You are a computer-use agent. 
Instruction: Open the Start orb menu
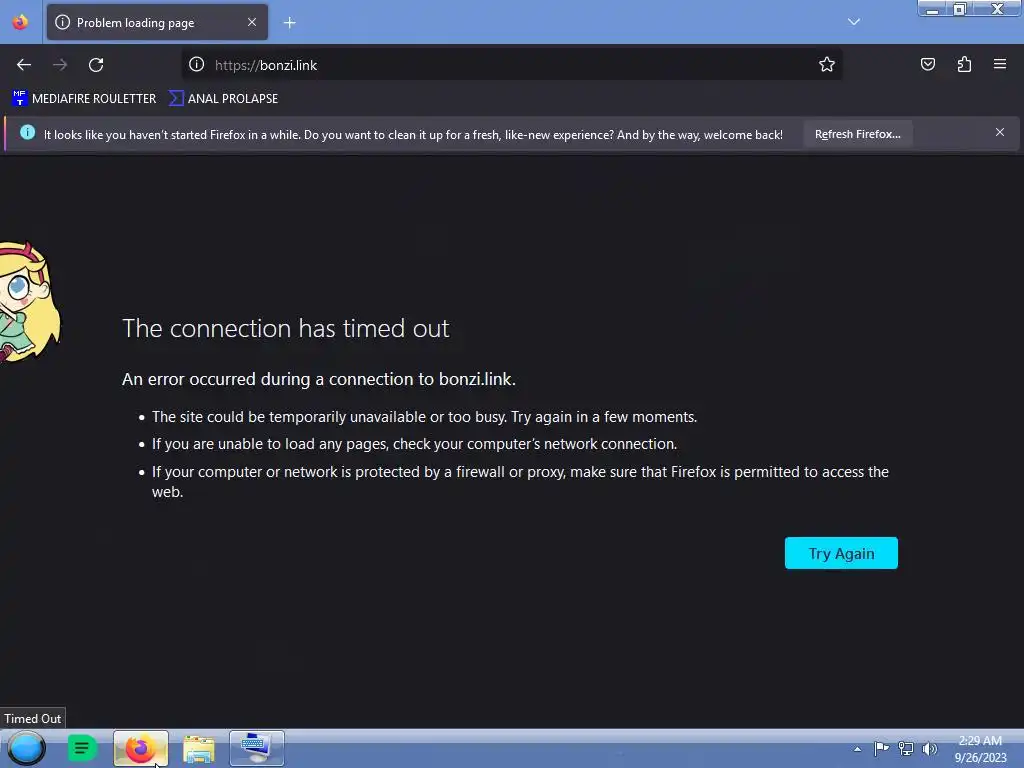(x=26, y=748)
